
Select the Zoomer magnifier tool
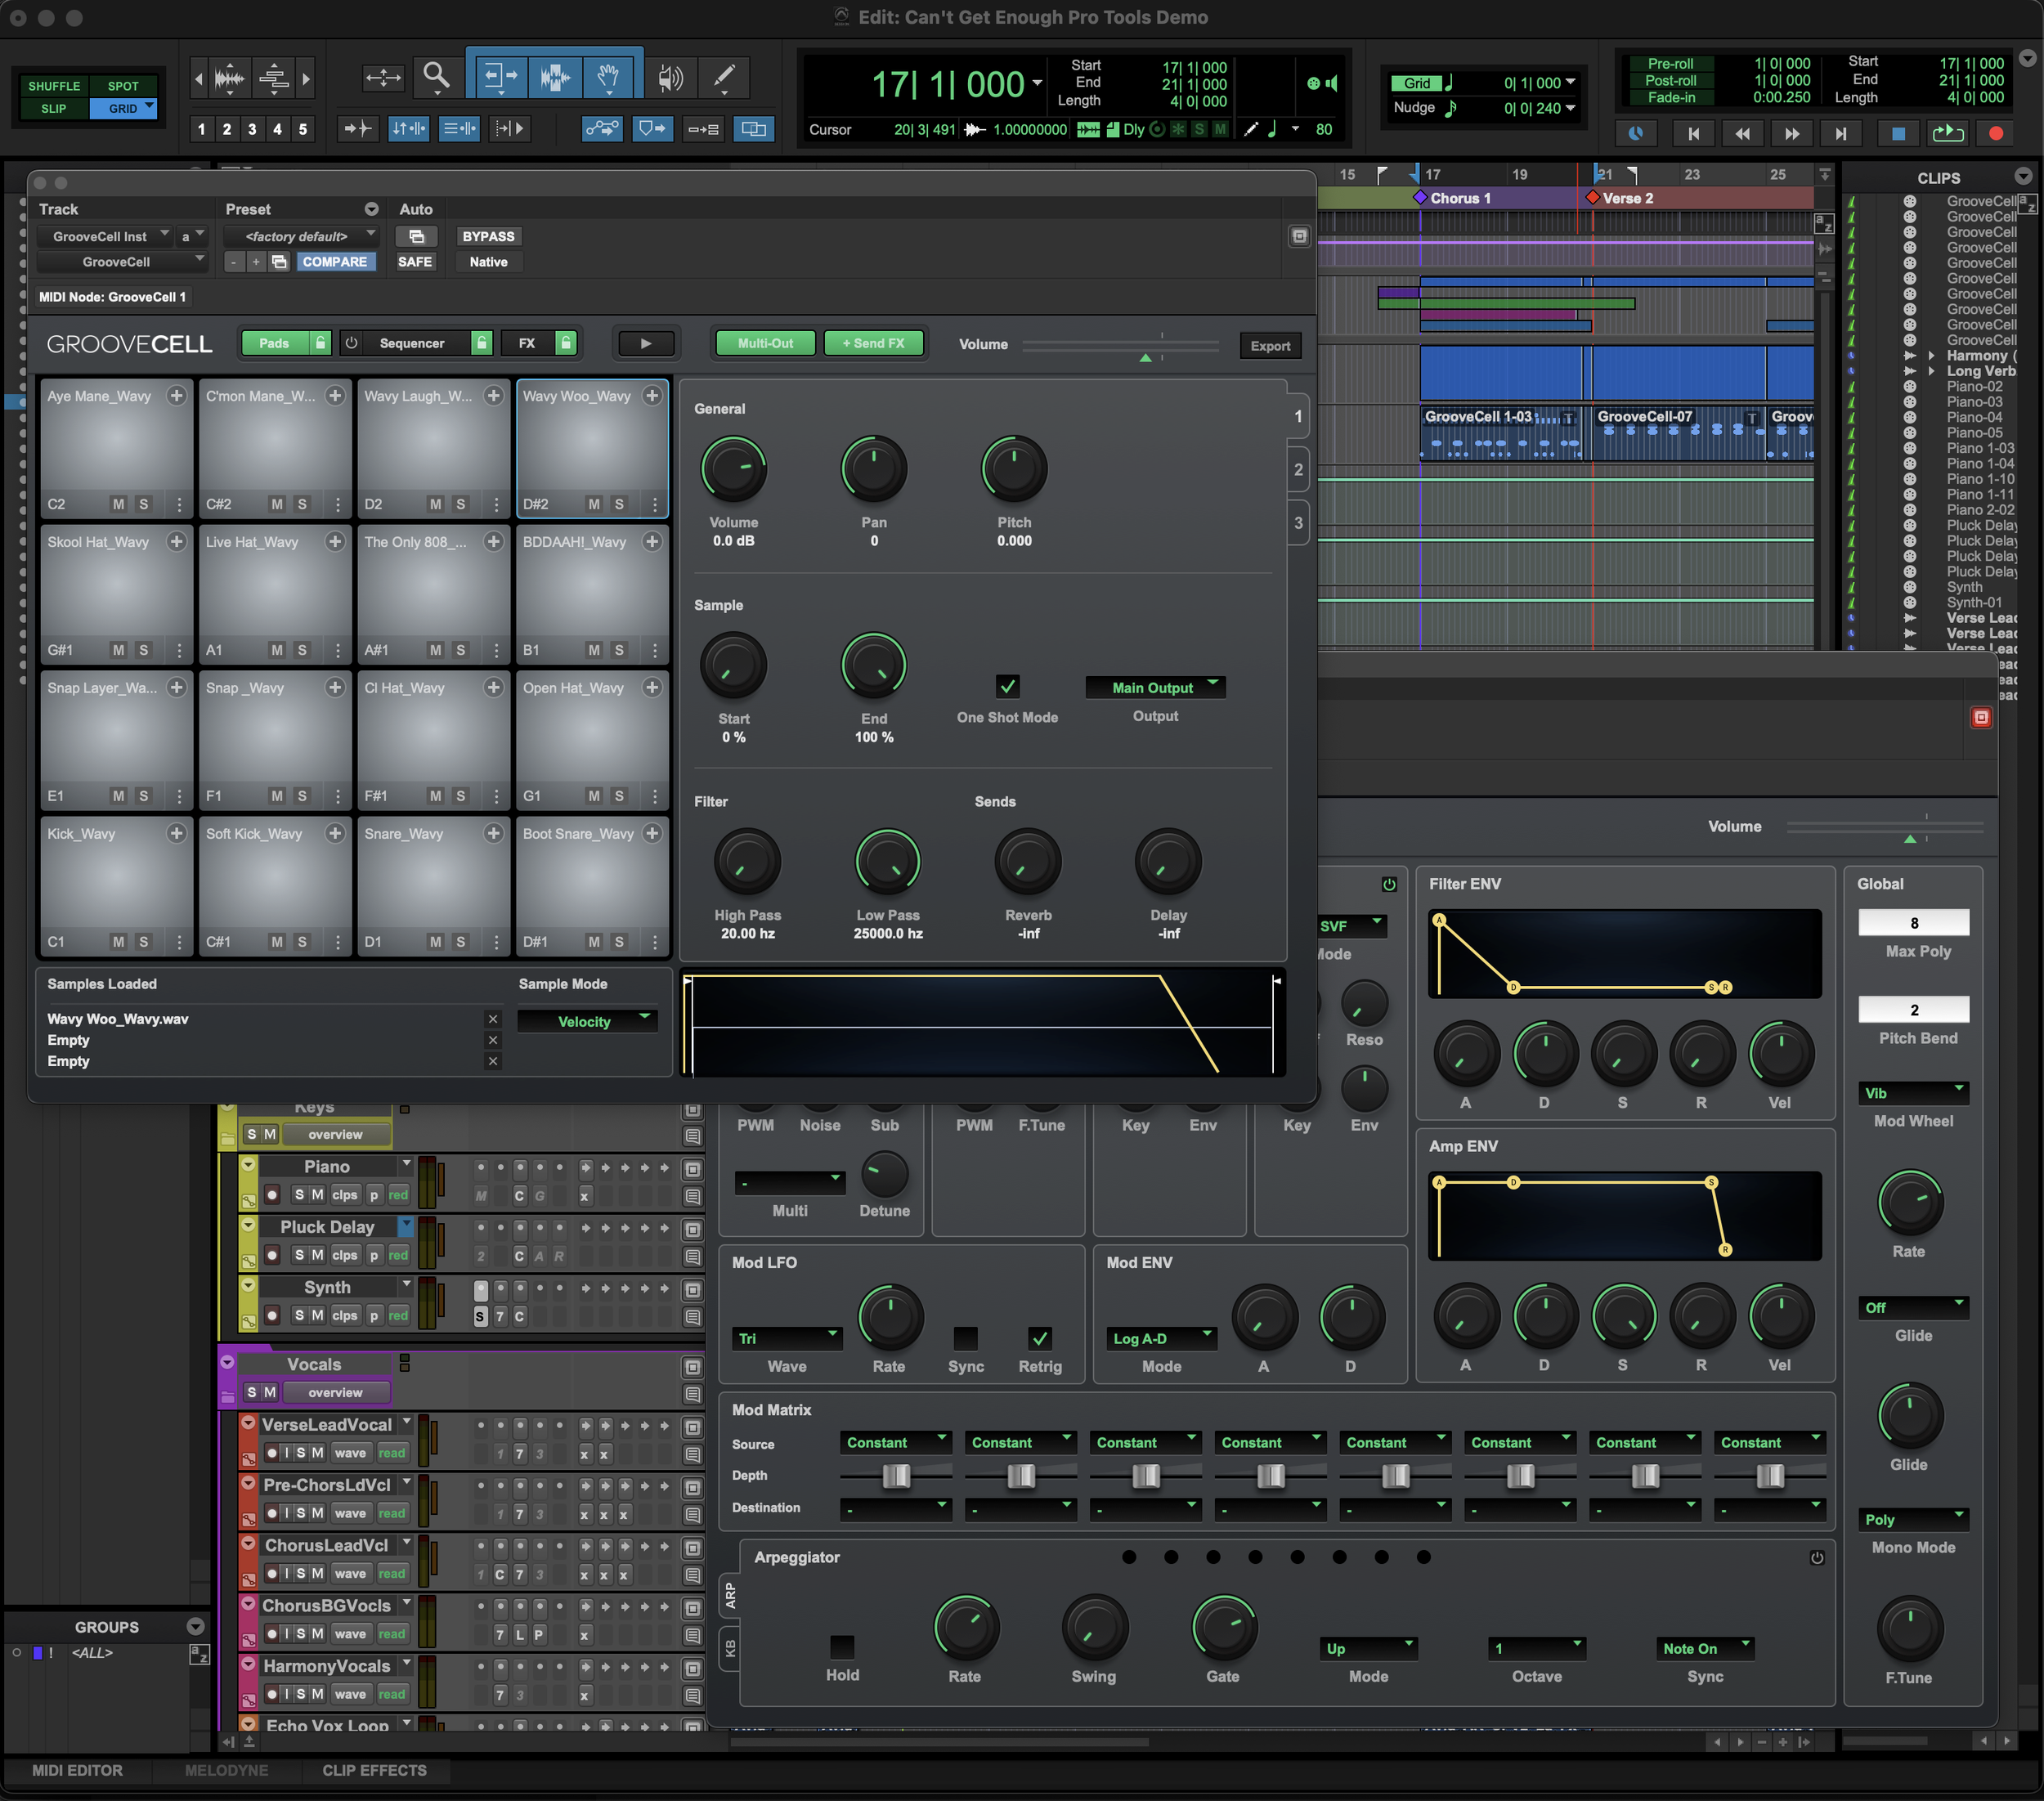(436, 76)
